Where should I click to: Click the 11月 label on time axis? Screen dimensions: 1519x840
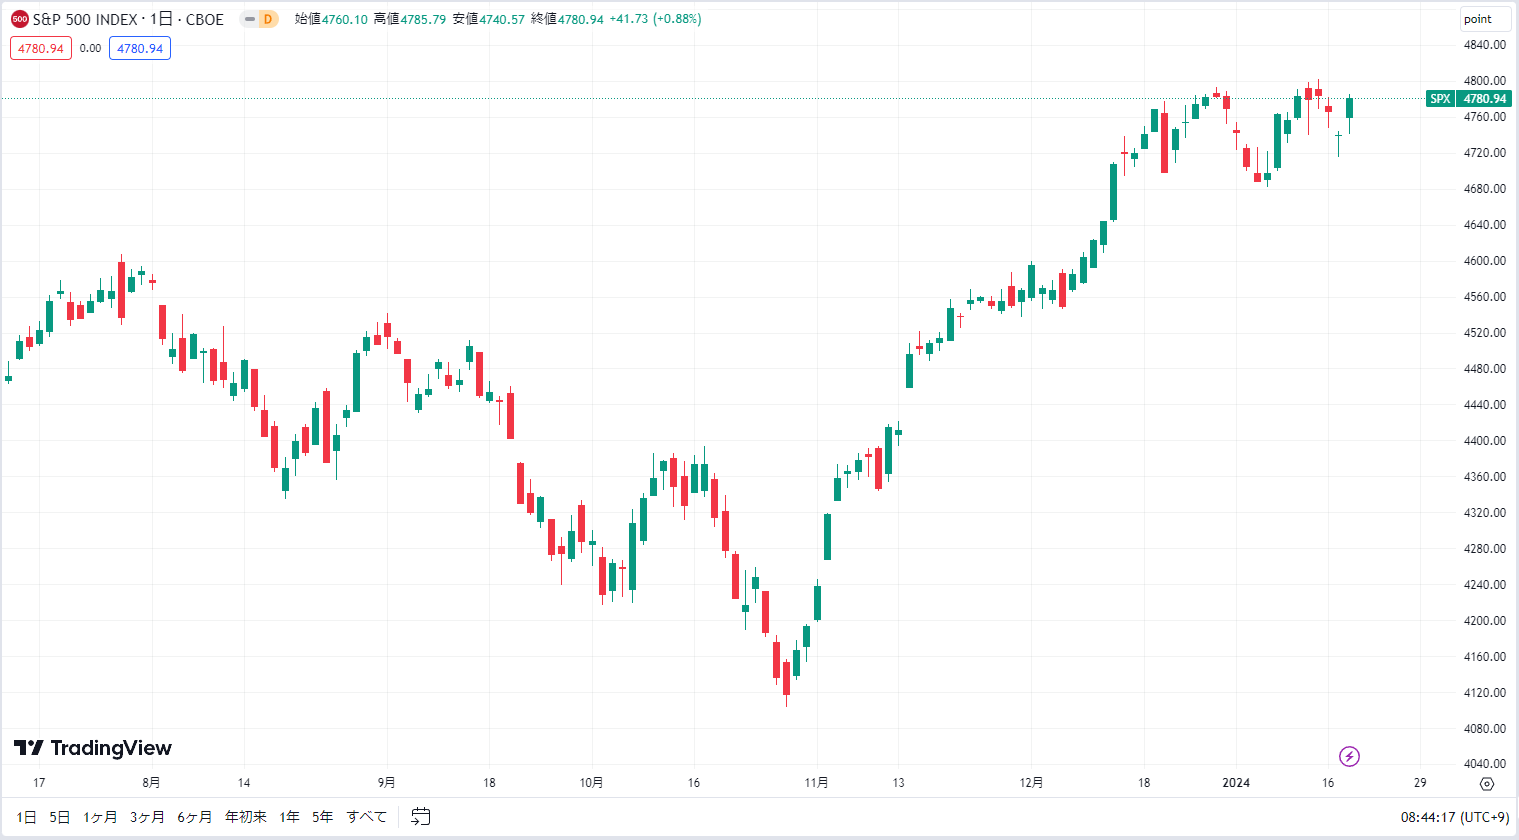tap(816, 783)
